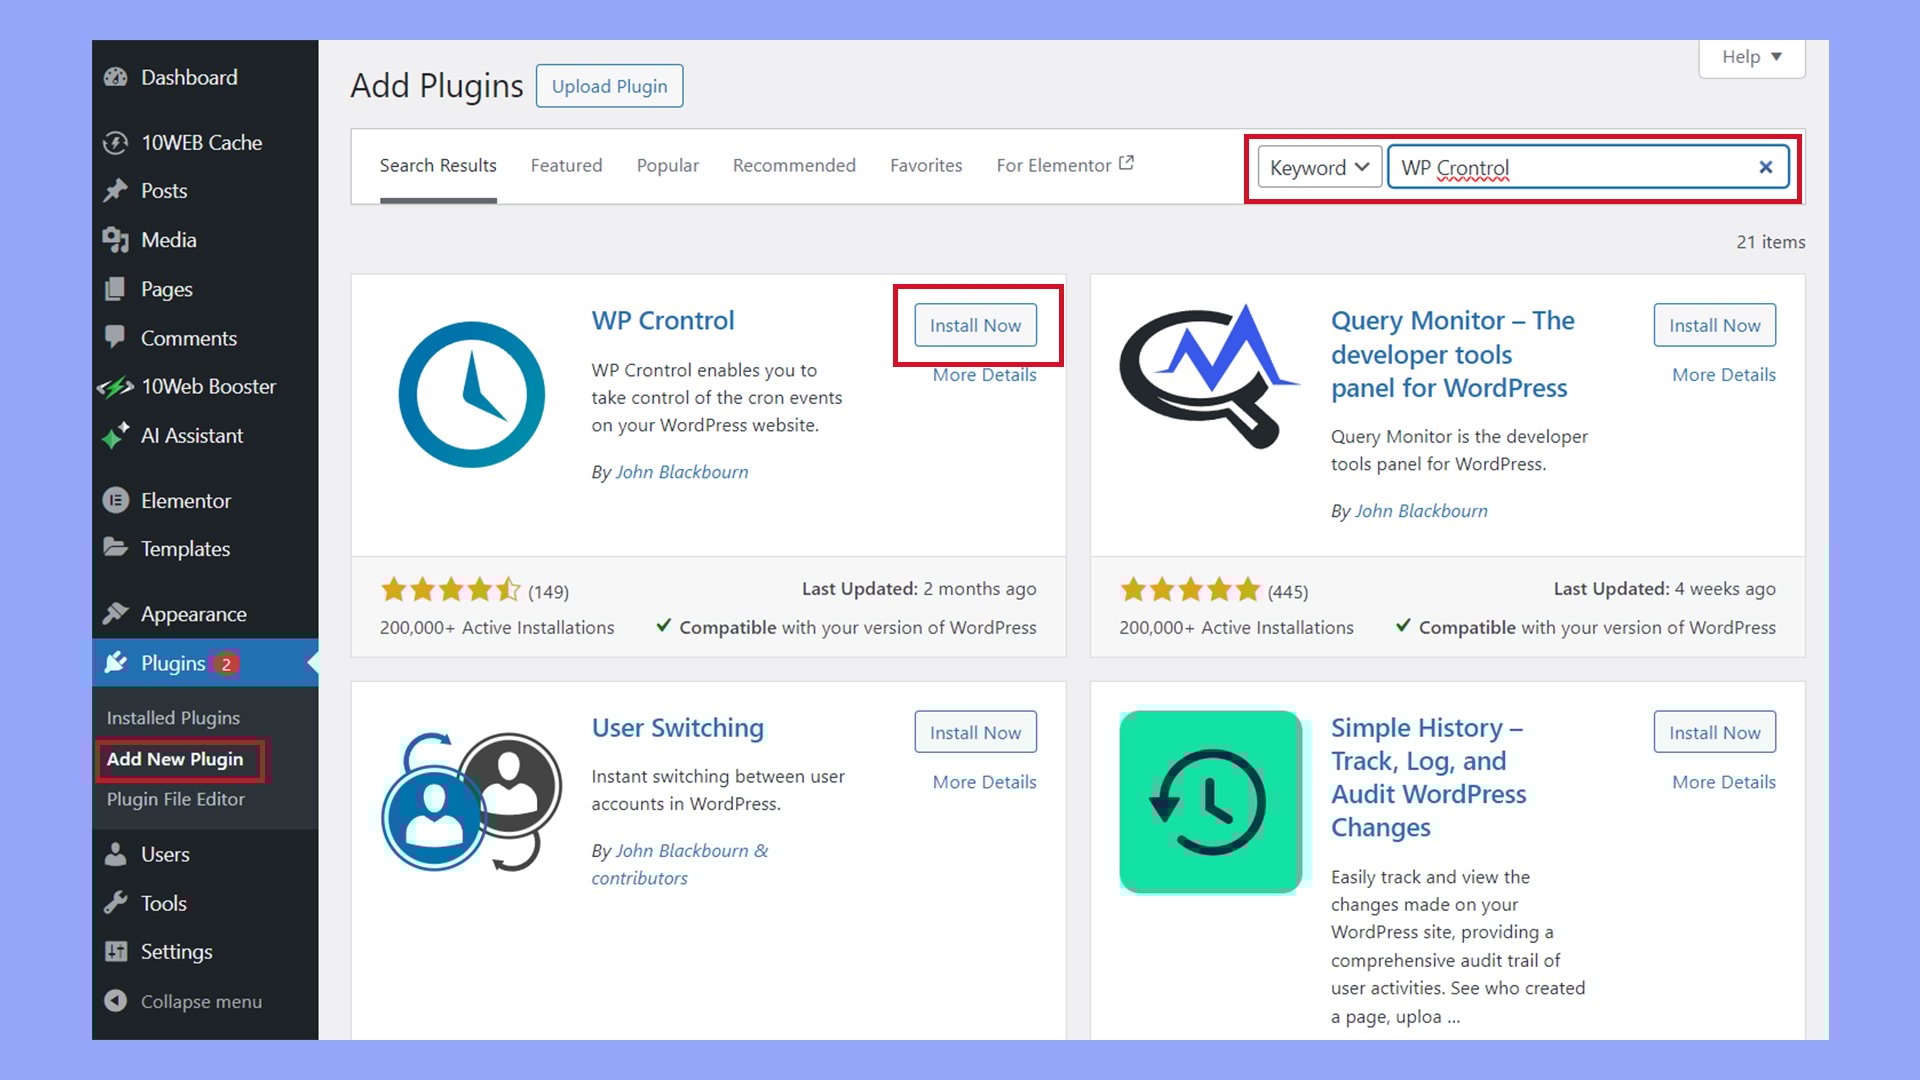Click the Settings sidebar icon
Image resolution: width=1920 pixels, height=1080 pixels.
click(116, 951)
